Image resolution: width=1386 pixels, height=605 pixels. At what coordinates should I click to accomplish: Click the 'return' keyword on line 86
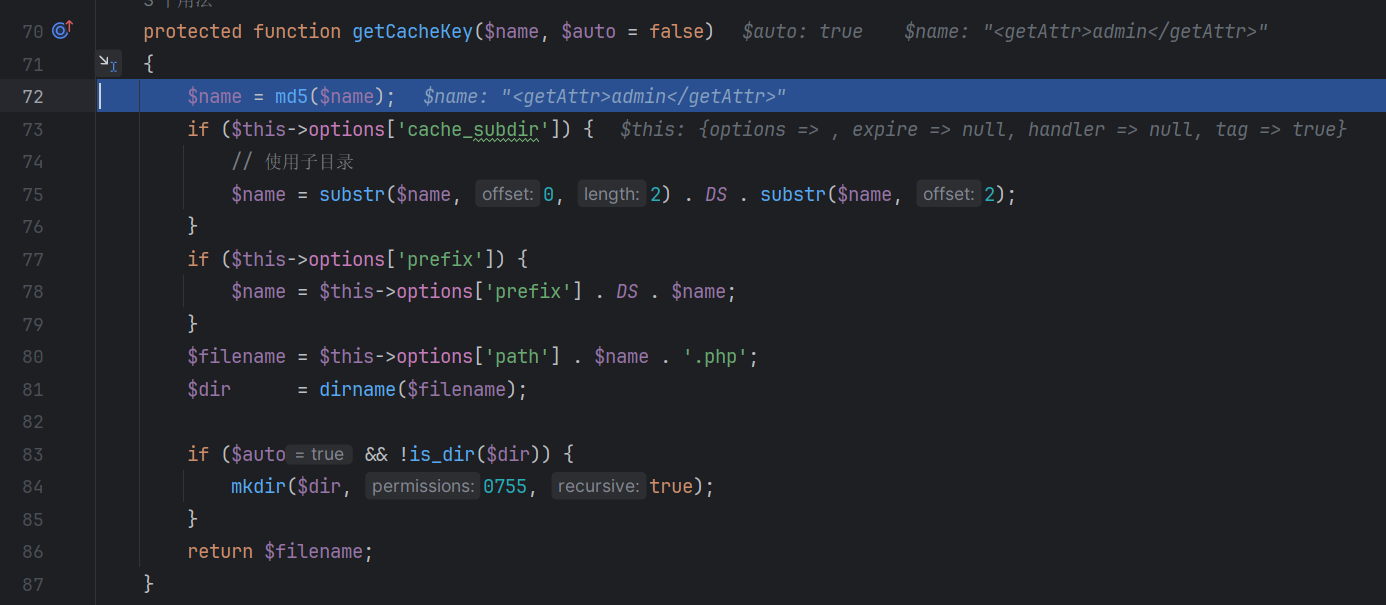coord(220,551)
